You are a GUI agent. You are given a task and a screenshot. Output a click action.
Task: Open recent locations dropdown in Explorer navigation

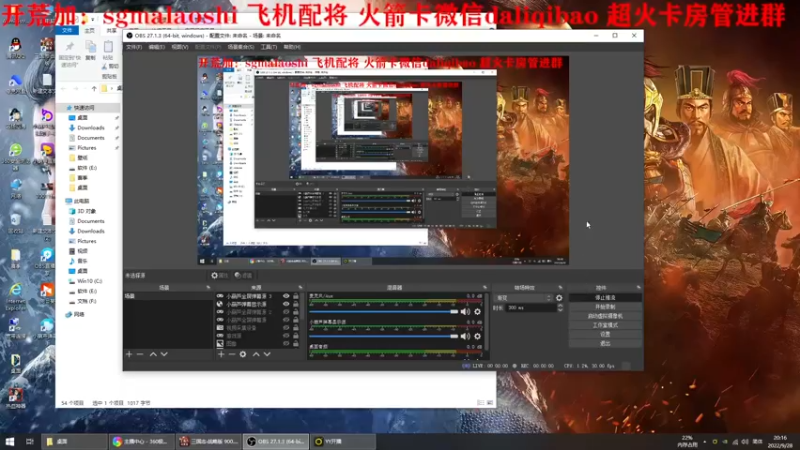[85, 88]
